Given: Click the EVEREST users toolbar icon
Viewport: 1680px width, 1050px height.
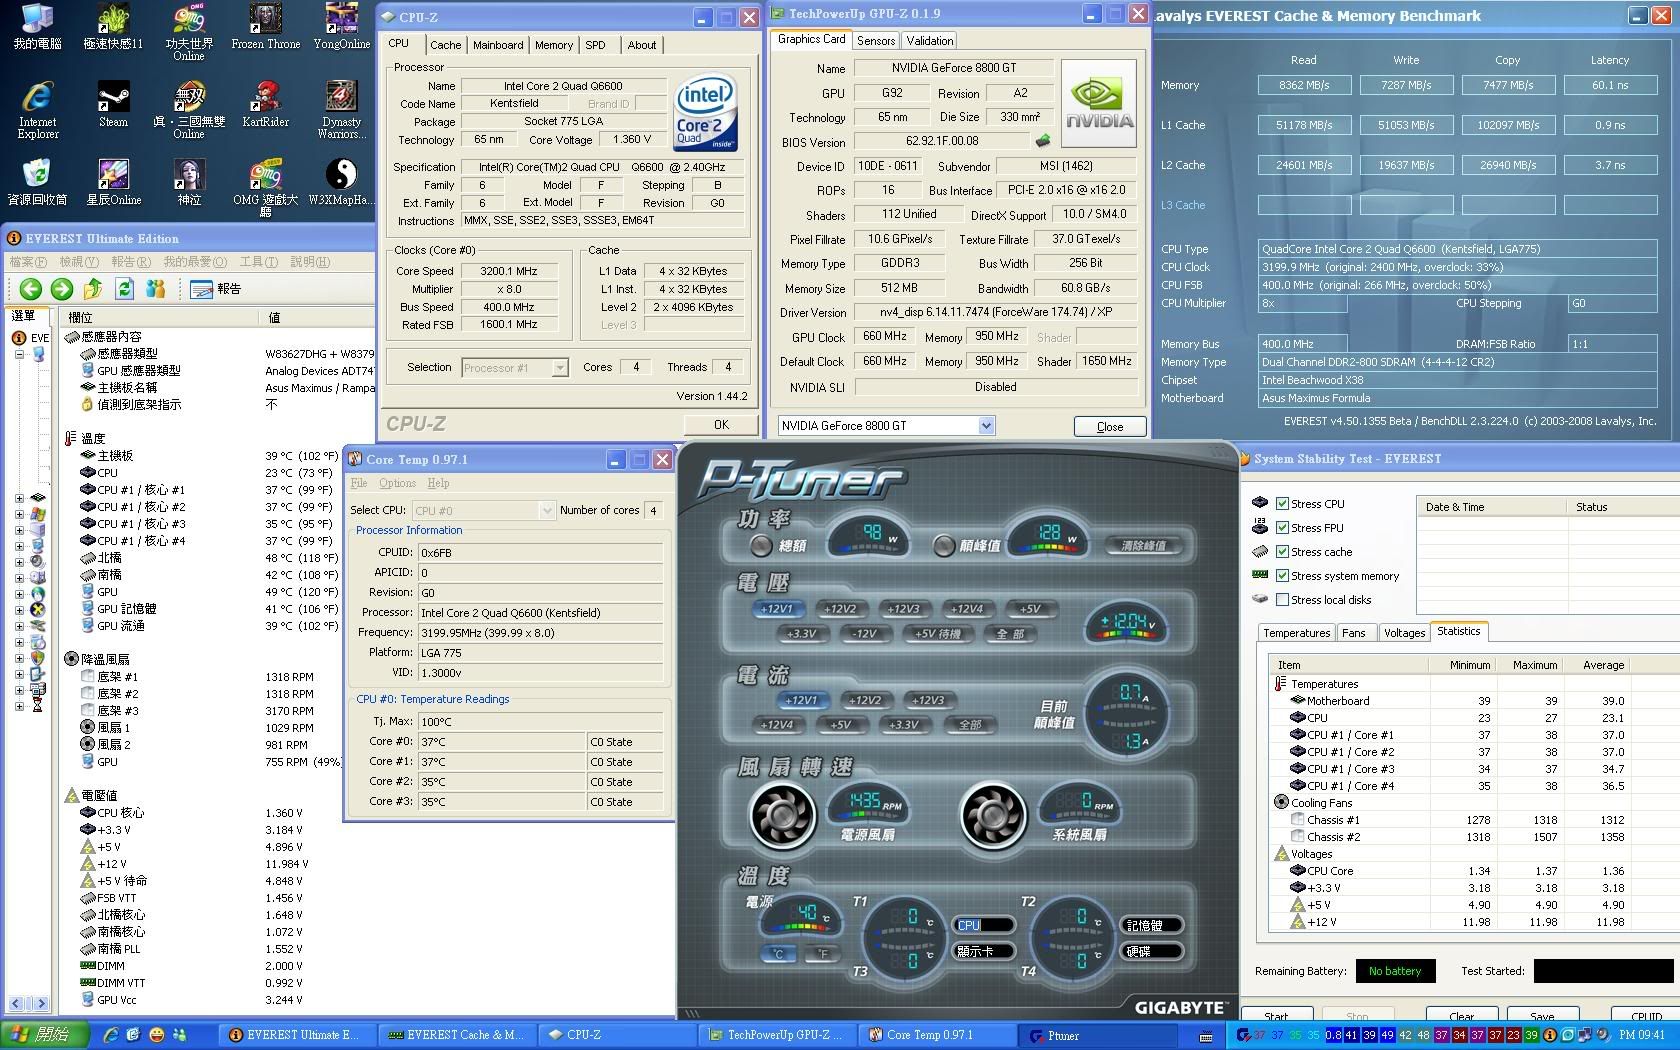Looking at the screenshot, I should tap(155, 289).
